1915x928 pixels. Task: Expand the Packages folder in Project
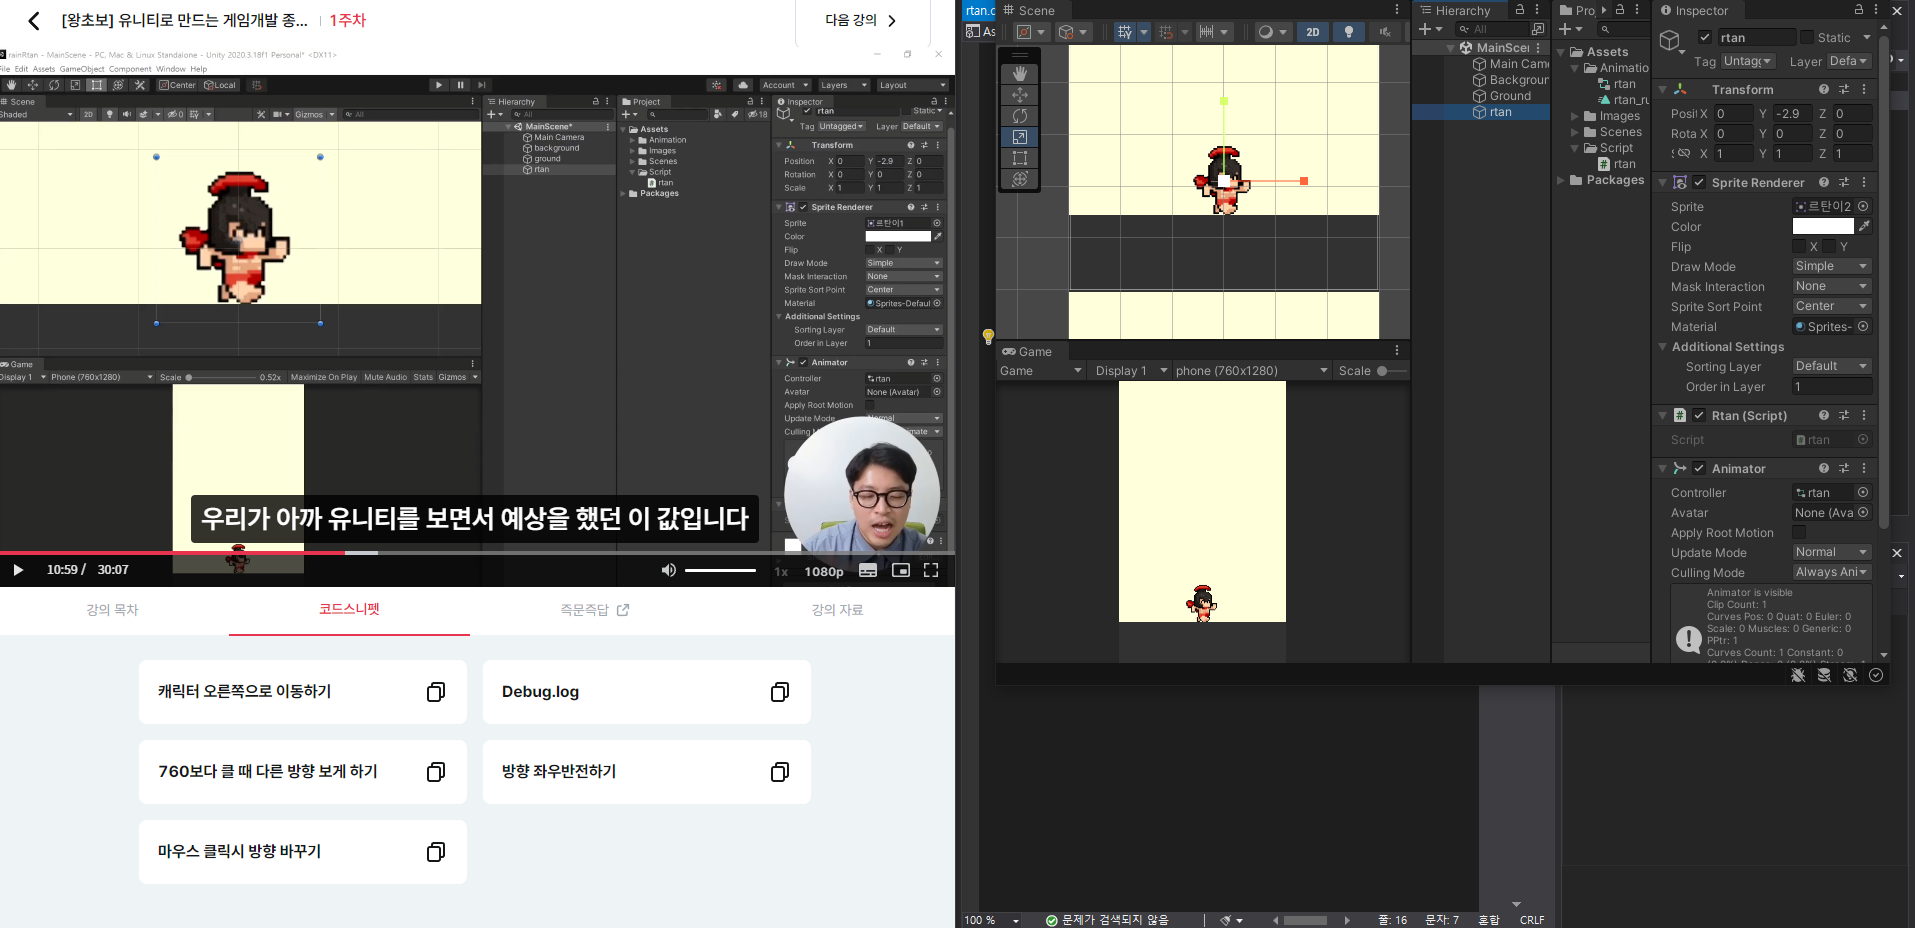coord(1561,180)
